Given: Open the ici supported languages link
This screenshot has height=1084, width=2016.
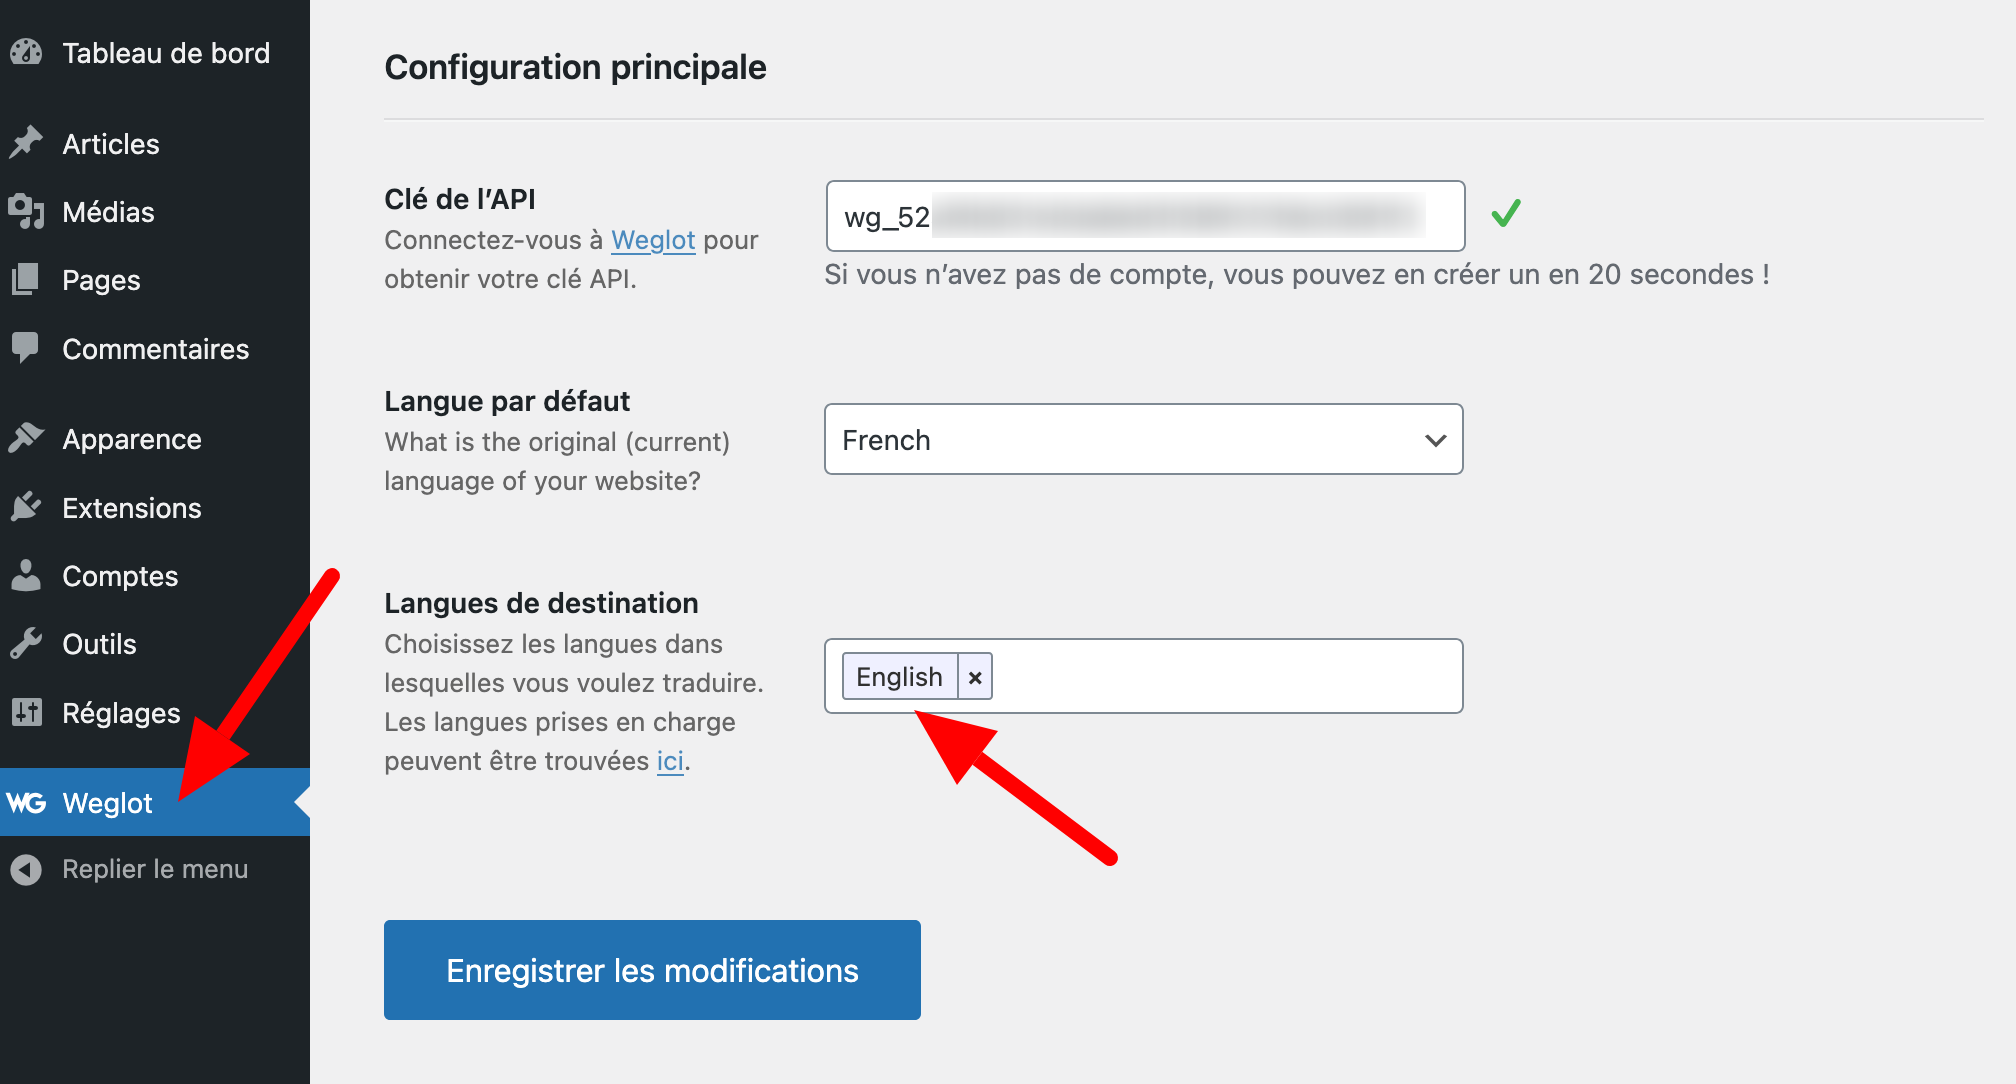Looking at the screenshot, I should click(x=669, y=760).
